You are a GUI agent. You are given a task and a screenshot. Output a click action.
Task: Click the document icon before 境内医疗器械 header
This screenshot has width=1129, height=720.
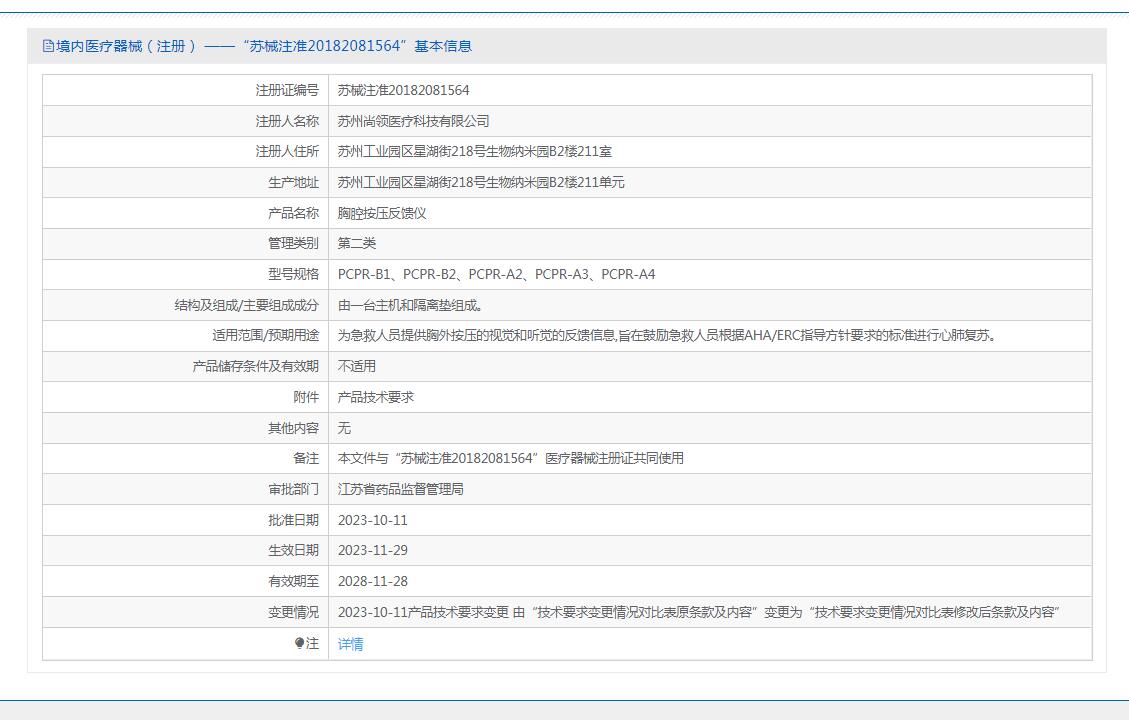(x=48, y=46)
